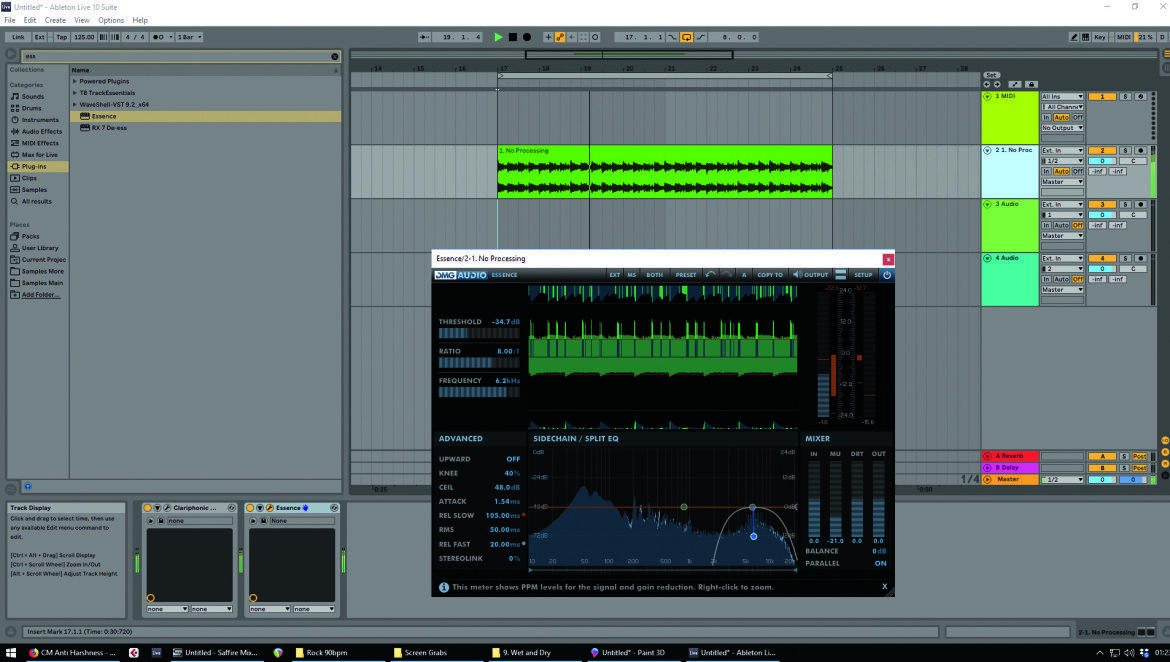The image size is (1170, 662).
Task: Click the SETUP button in Essence
Action: pos(863,275)
